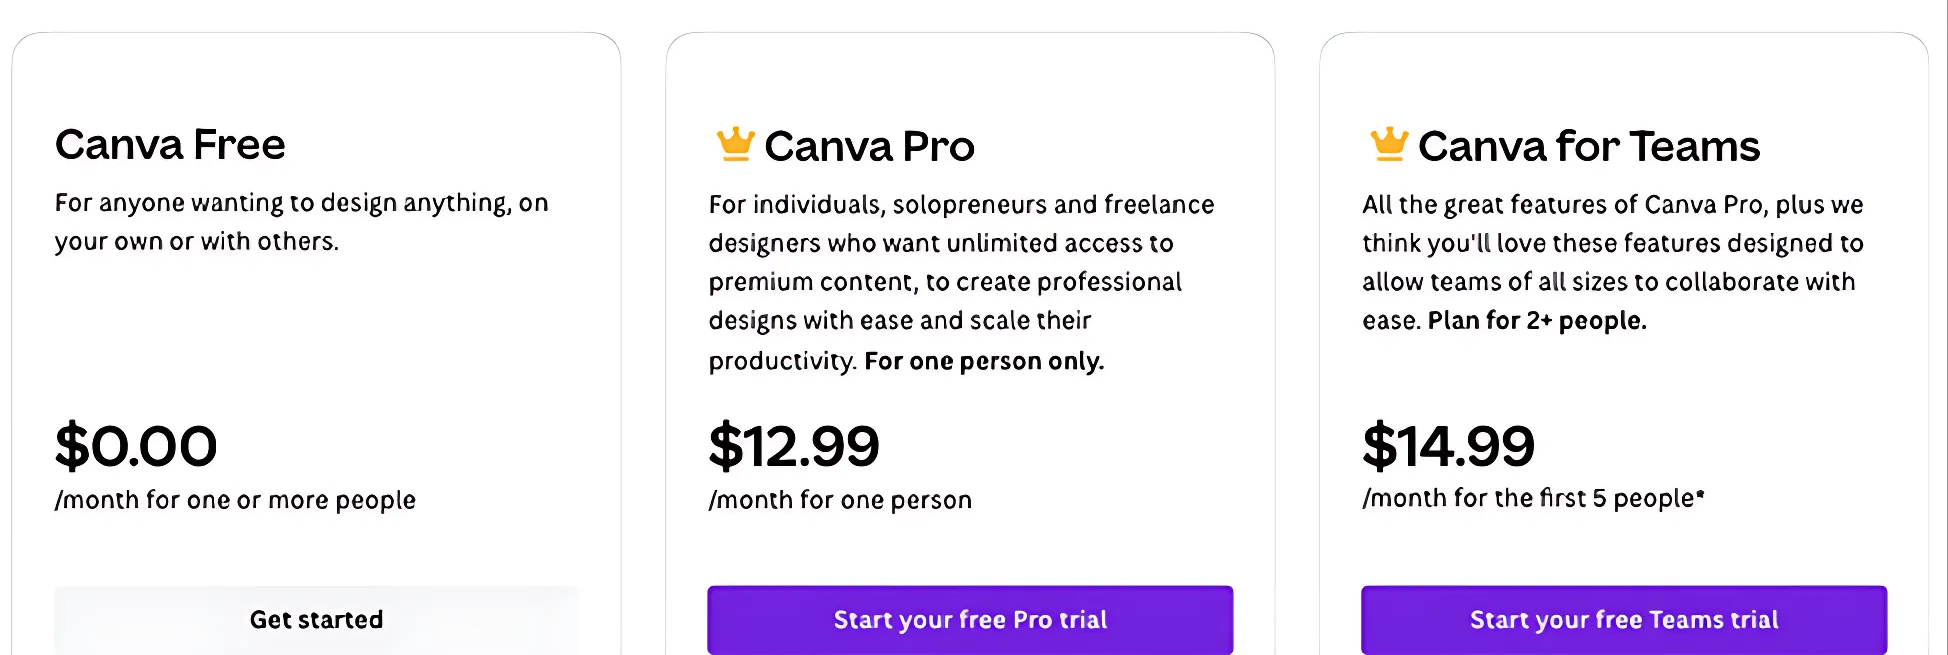Click the $14.99 price
The image size is (1948, 655).
pyautogui.click(x=1448, y=446)
